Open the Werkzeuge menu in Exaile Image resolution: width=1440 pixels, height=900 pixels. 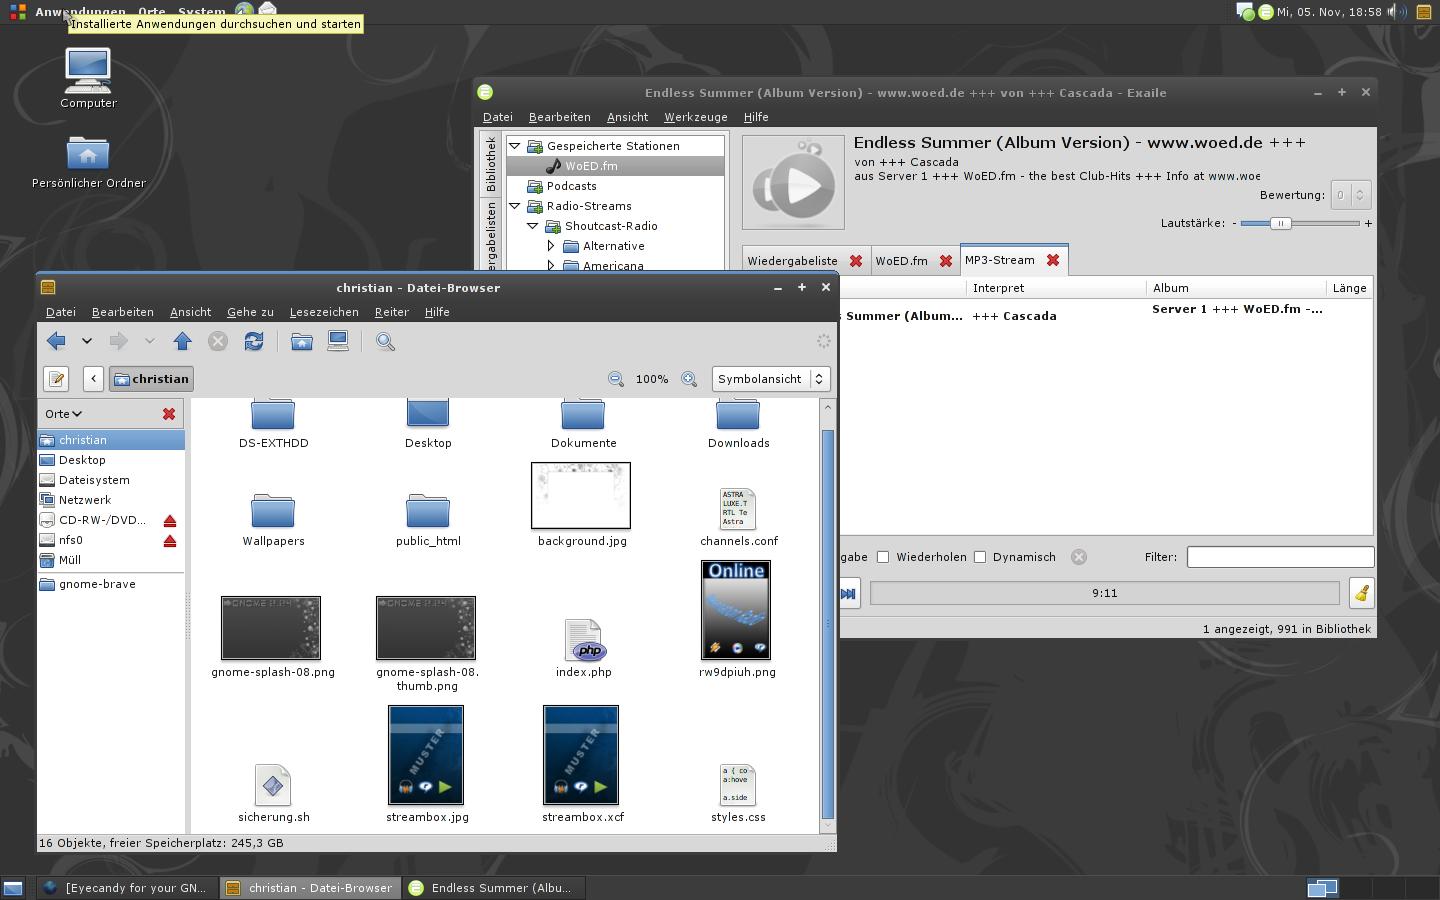click(x=695, y=117)
